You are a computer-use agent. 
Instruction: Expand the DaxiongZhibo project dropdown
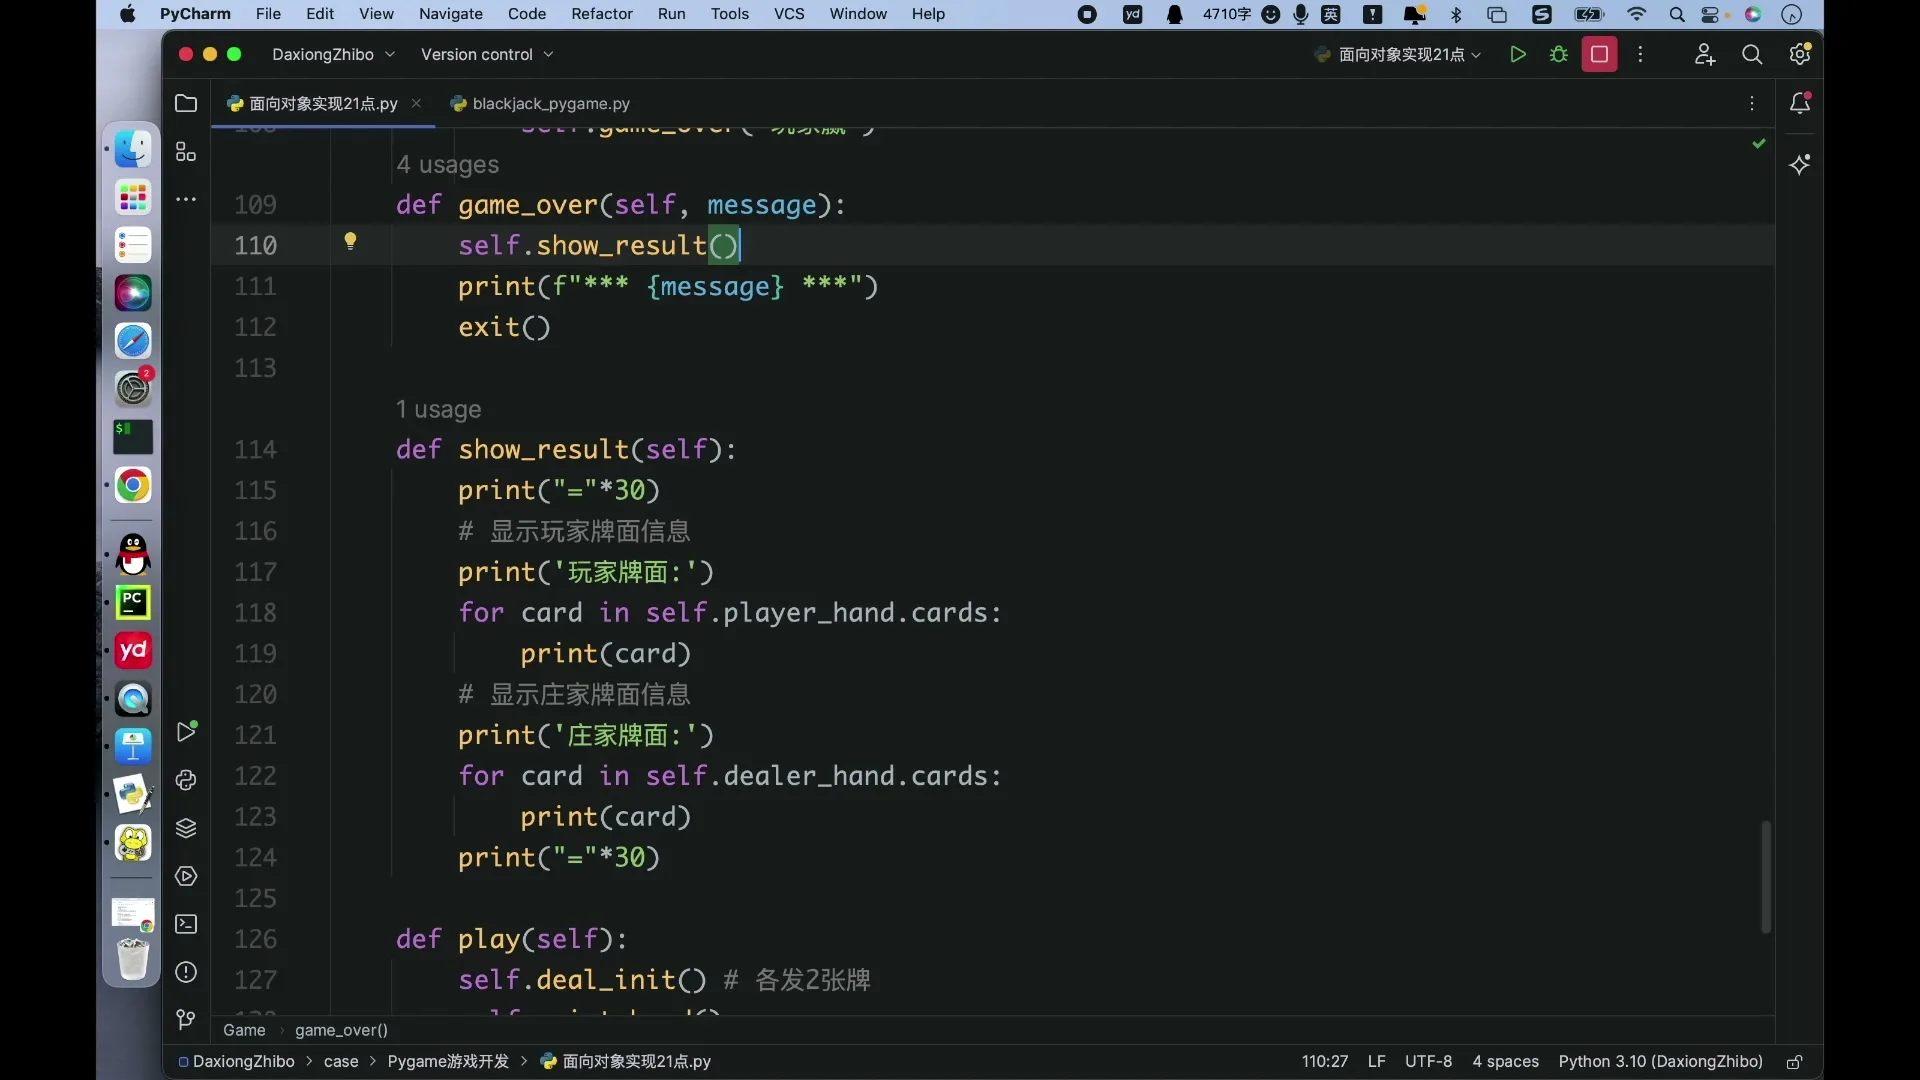pyautogui.click(x=333, y=55)
